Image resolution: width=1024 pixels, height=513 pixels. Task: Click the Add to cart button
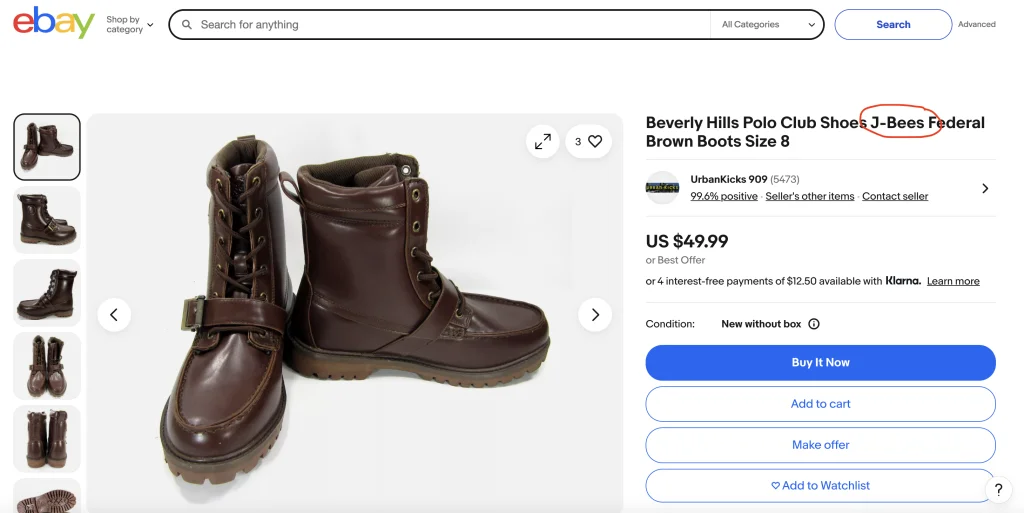(820, 404)
